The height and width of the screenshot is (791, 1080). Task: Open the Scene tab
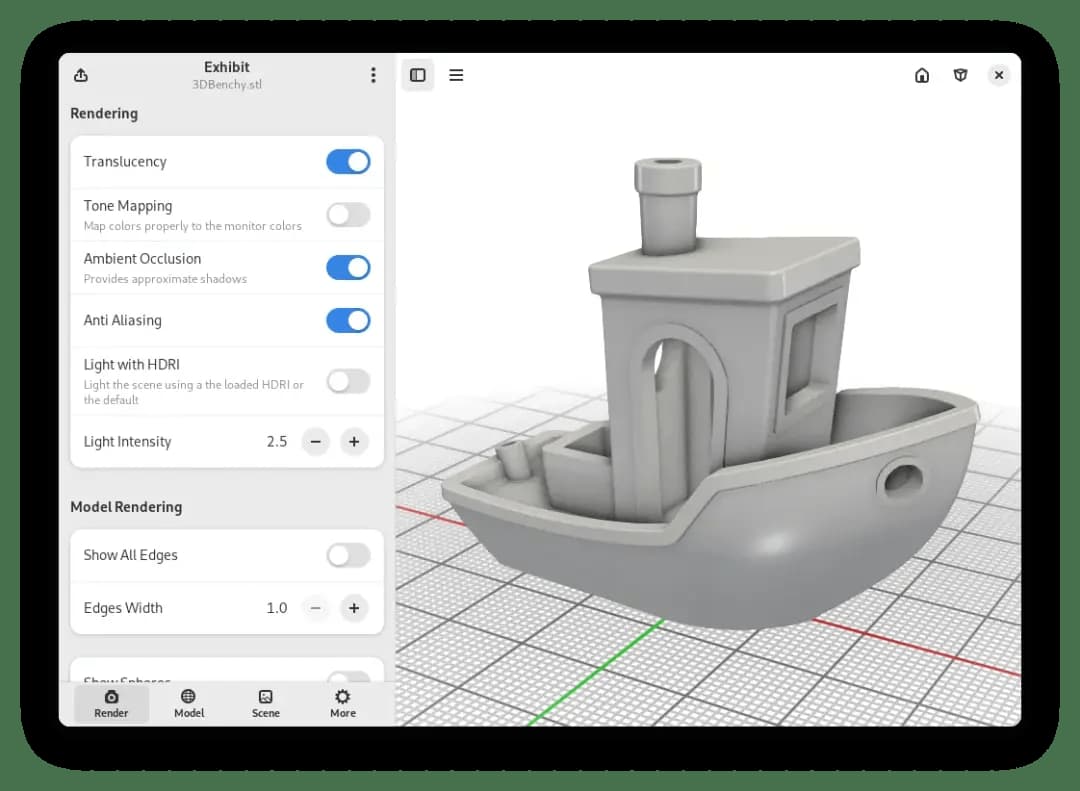pyautogui.click(x=266, y=703)
